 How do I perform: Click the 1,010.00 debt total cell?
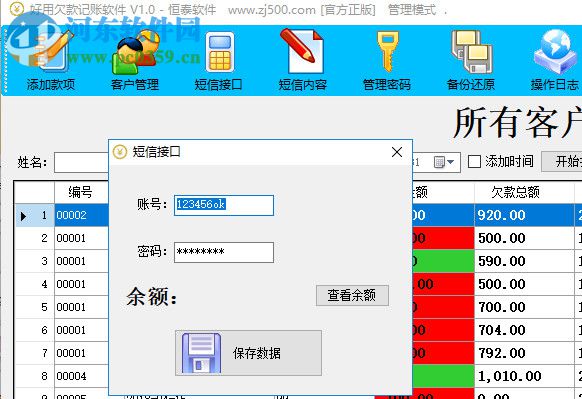click(x=524, y=376)
